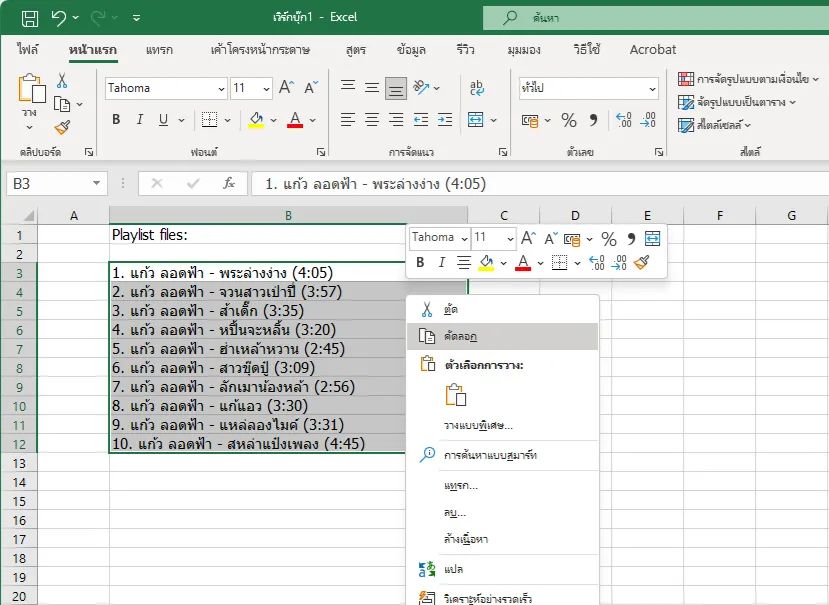Viewport: 829px width, 605px height.
Task: Click Insert Function fx icon
Action: 228,184
